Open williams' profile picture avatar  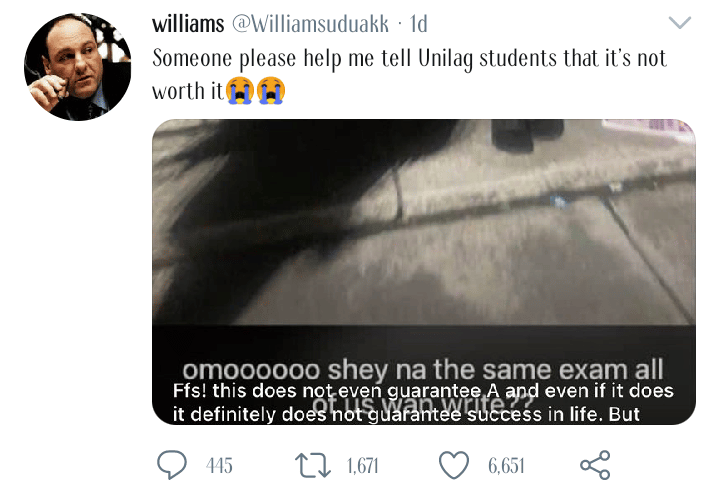click(x=78, y=67)
